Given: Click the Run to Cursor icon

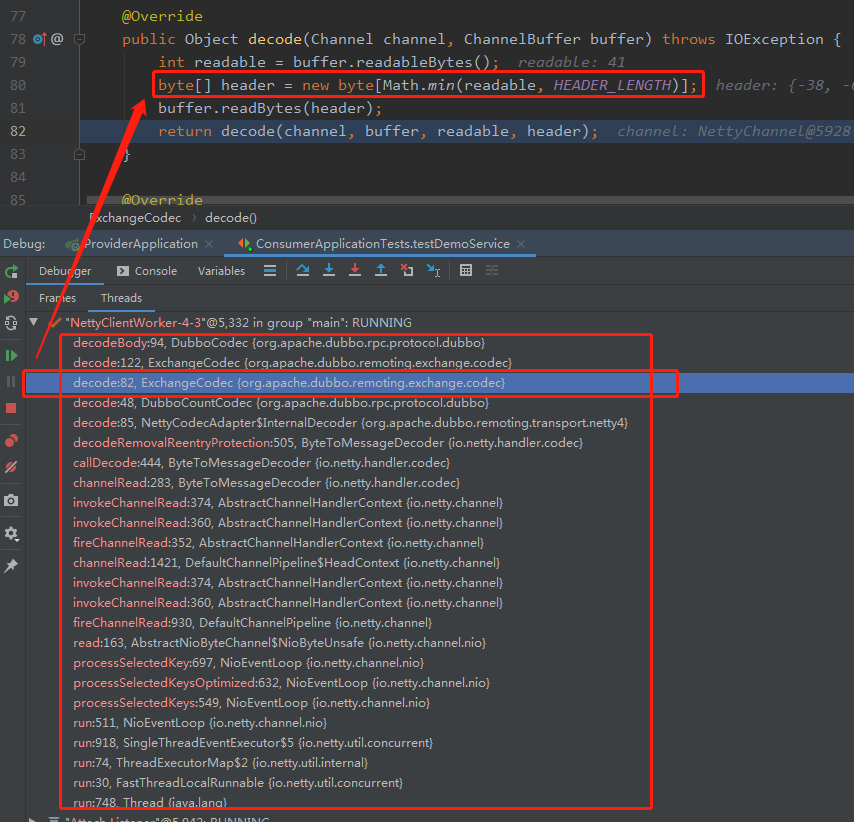Looking at the screenshot, I should (434, 271).
